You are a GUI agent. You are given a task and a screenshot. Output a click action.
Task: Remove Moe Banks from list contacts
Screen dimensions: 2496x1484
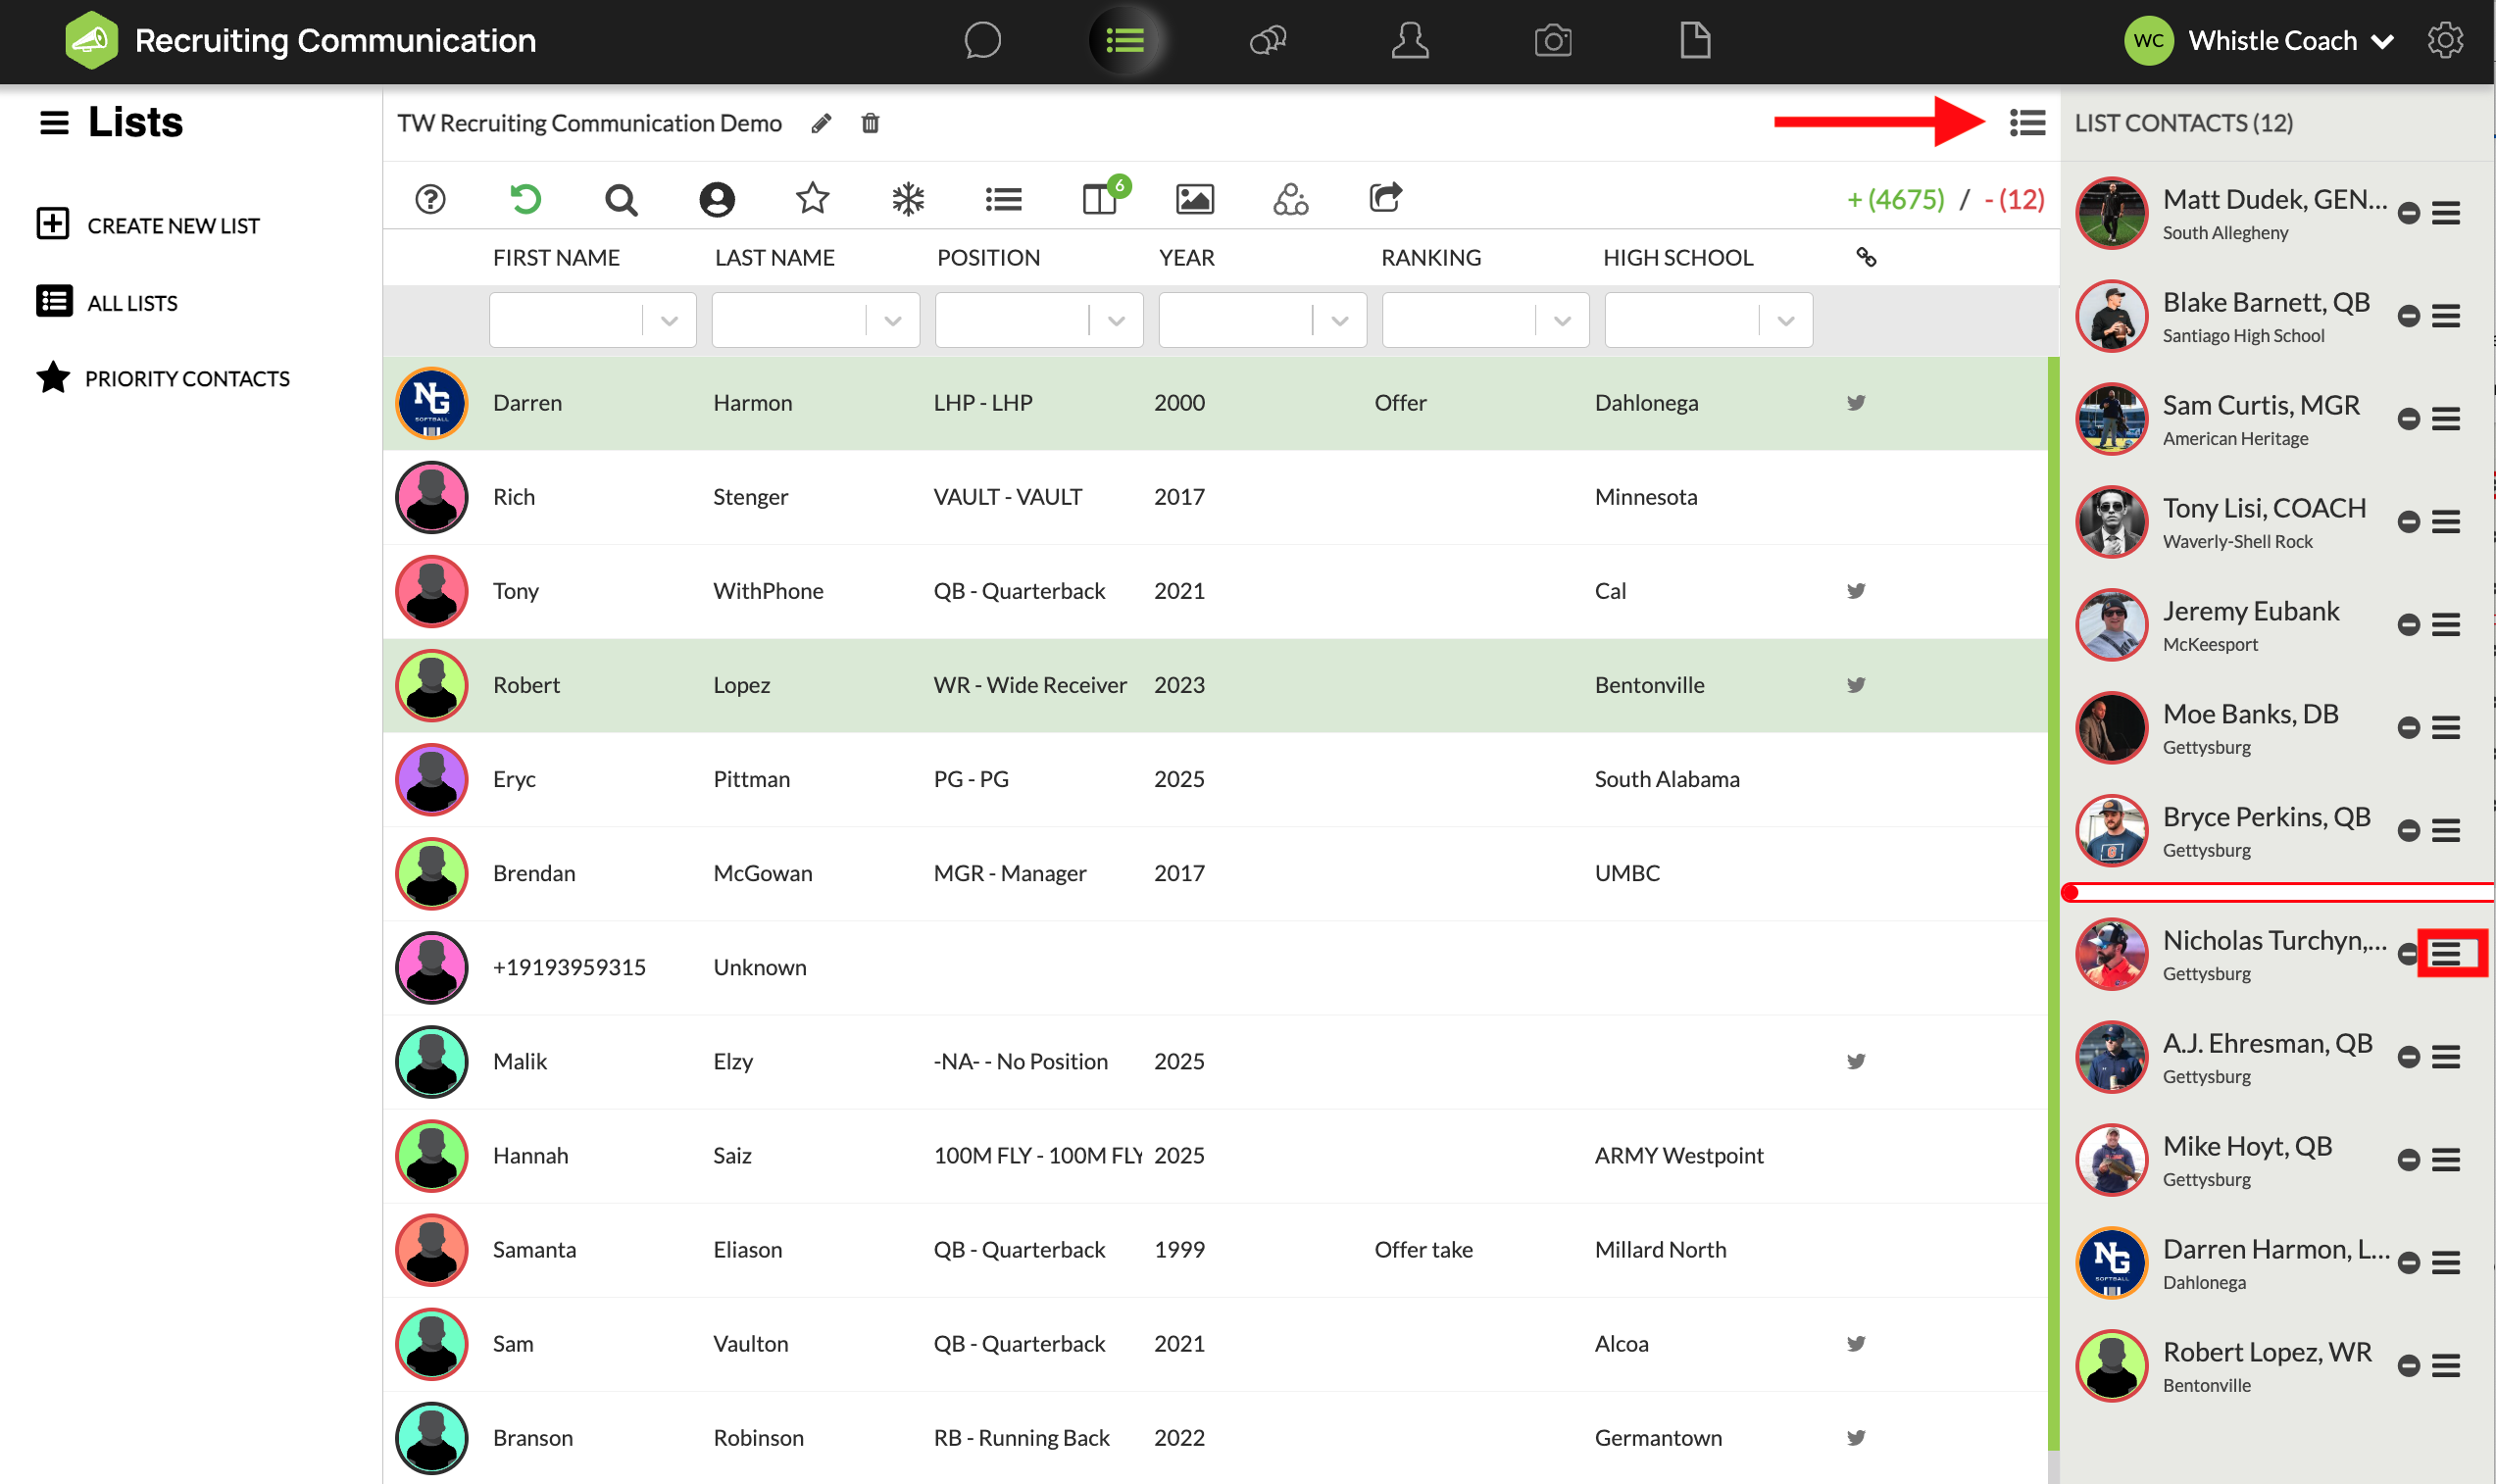[2408, 728]
